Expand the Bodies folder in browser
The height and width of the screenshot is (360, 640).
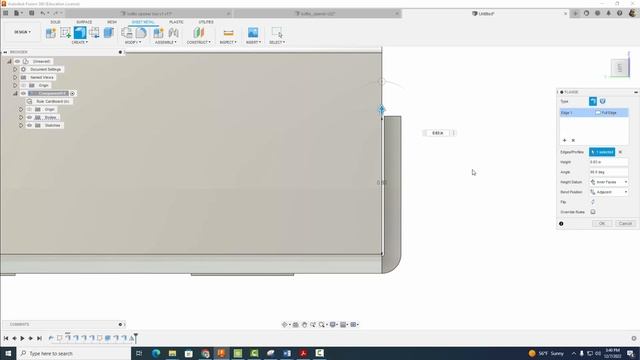21,118
